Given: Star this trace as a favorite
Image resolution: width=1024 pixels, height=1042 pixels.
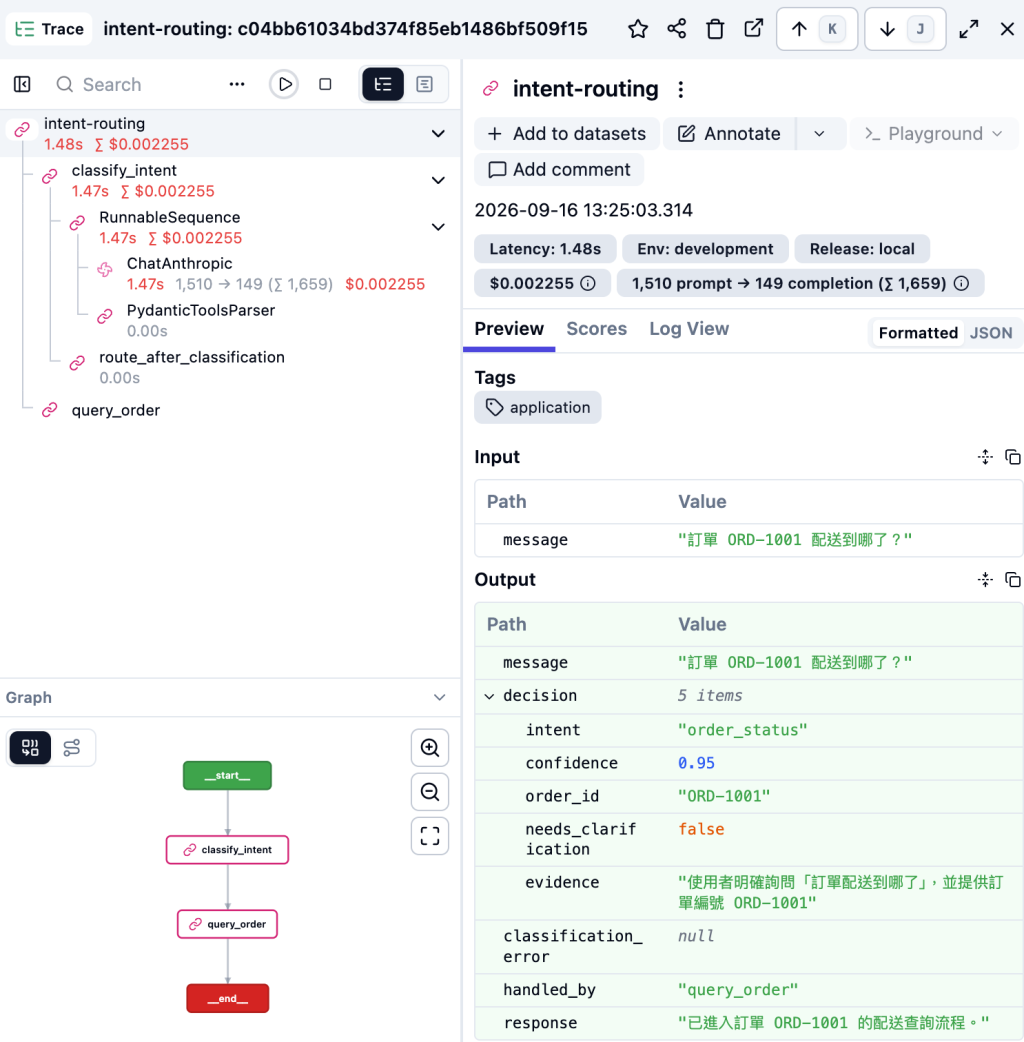Looking at the screenshot, I should pyautogui.click(x=638, y=29).
